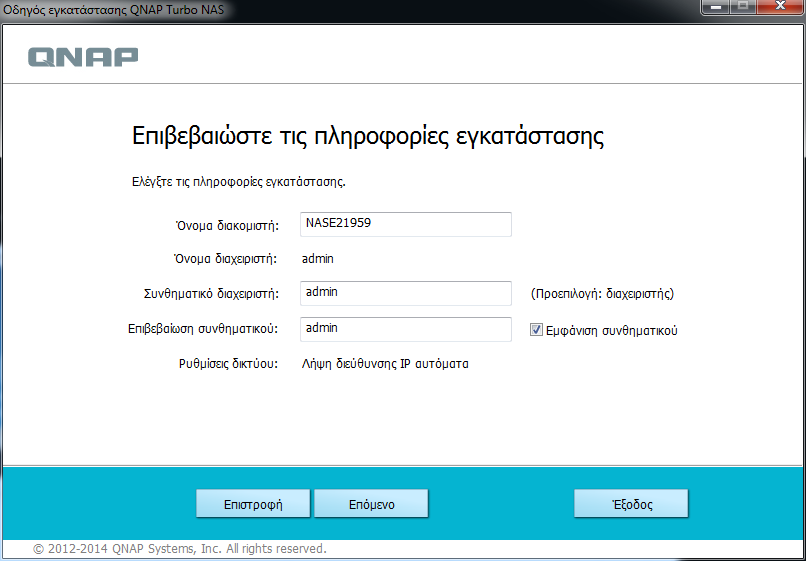Viewport: 806px width, 561px height.
Task: Click the (Προεπιλογή: διαχειριστής) hint text
Action: click(x=602, y=294)
